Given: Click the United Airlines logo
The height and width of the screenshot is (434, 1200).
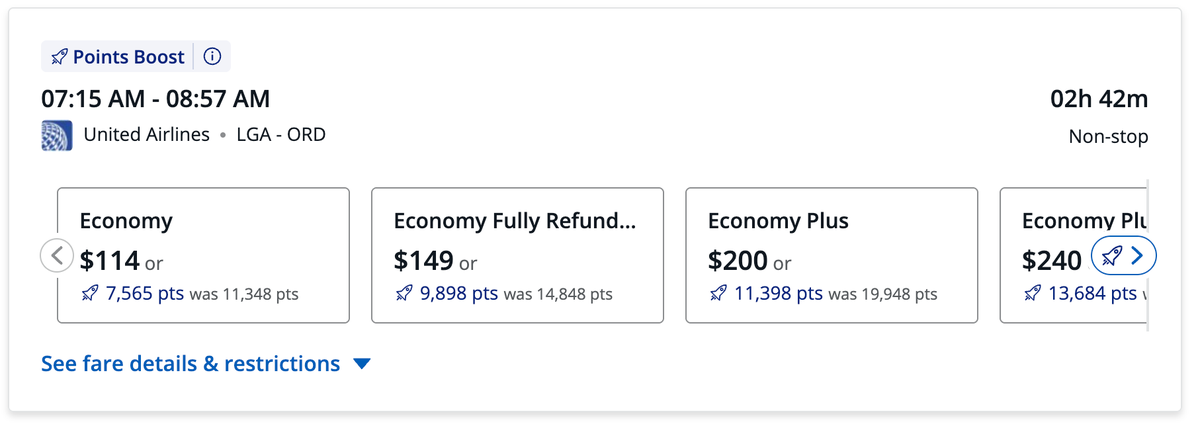Looking at the screenshot, I should click(57, 135).
